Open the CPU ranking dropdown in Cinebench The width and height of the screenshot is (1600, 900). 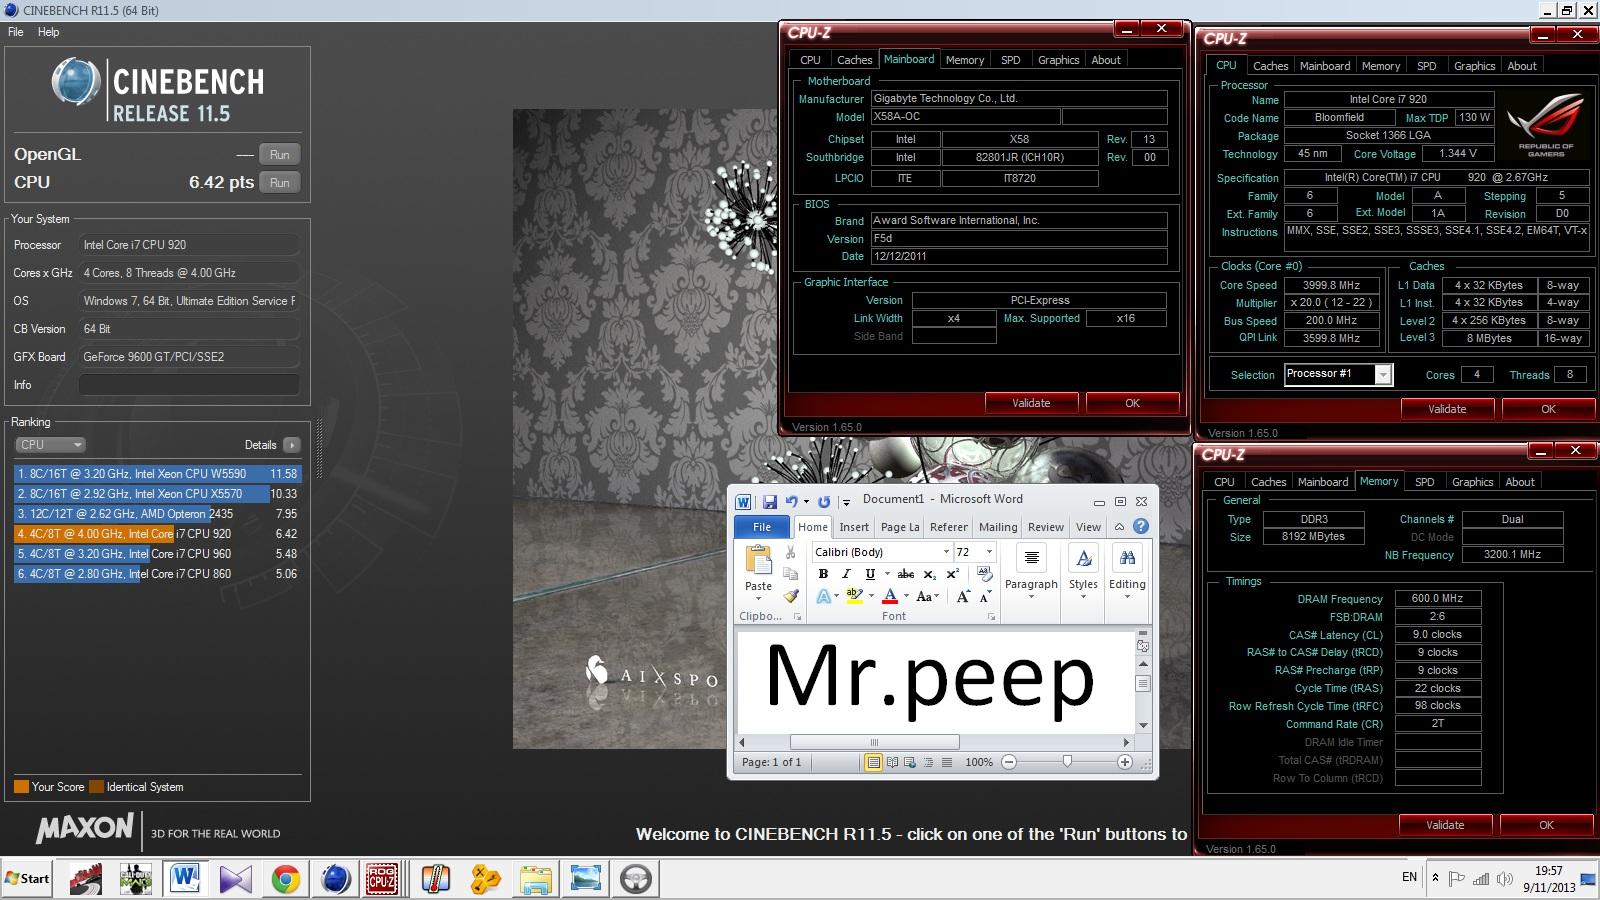click(x=50, y=445)
